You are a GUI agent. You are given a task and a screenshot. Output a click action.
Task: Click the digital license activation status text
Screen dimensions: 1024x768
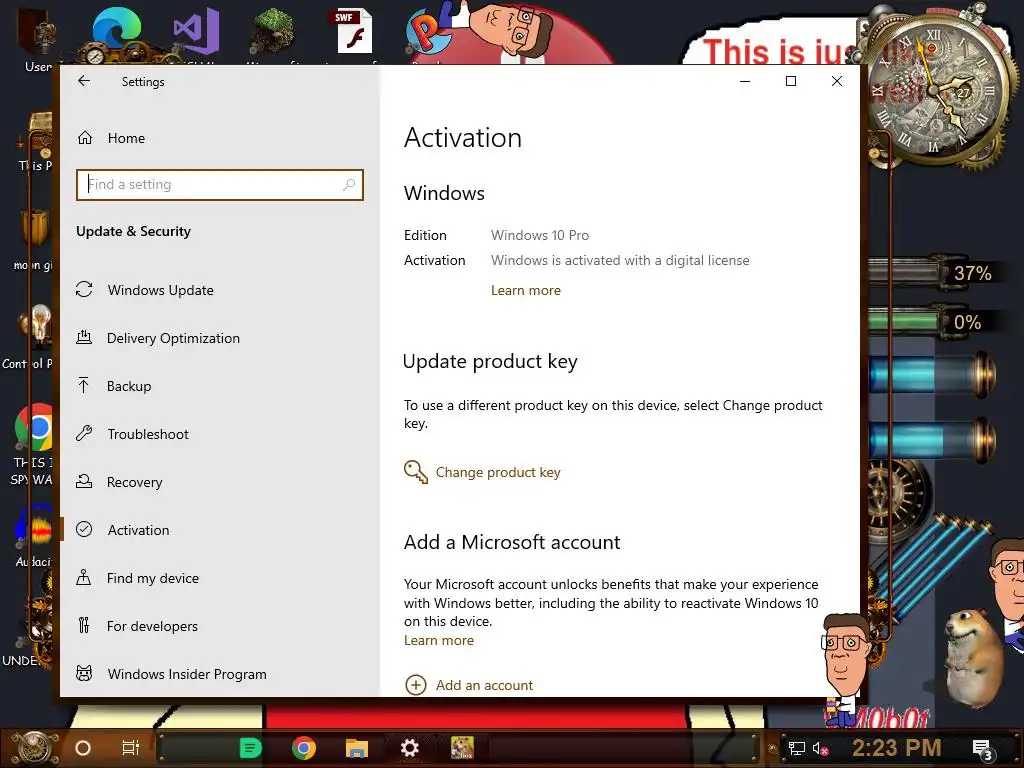coord(620,261)
